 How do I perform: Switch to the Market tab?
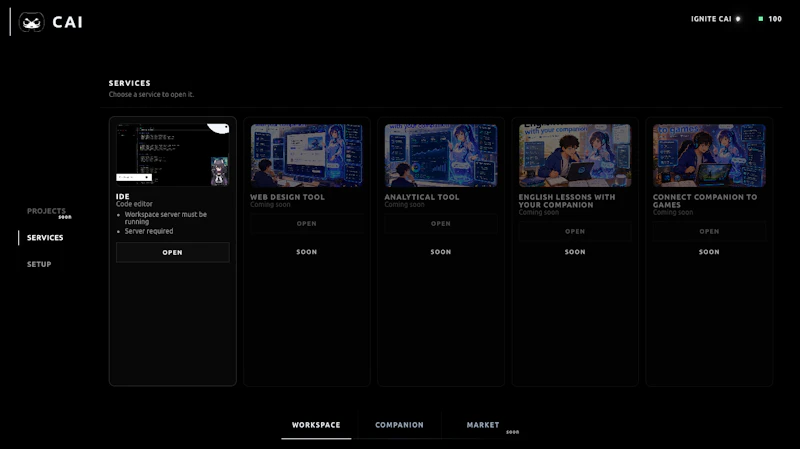[x=483, y=425]
